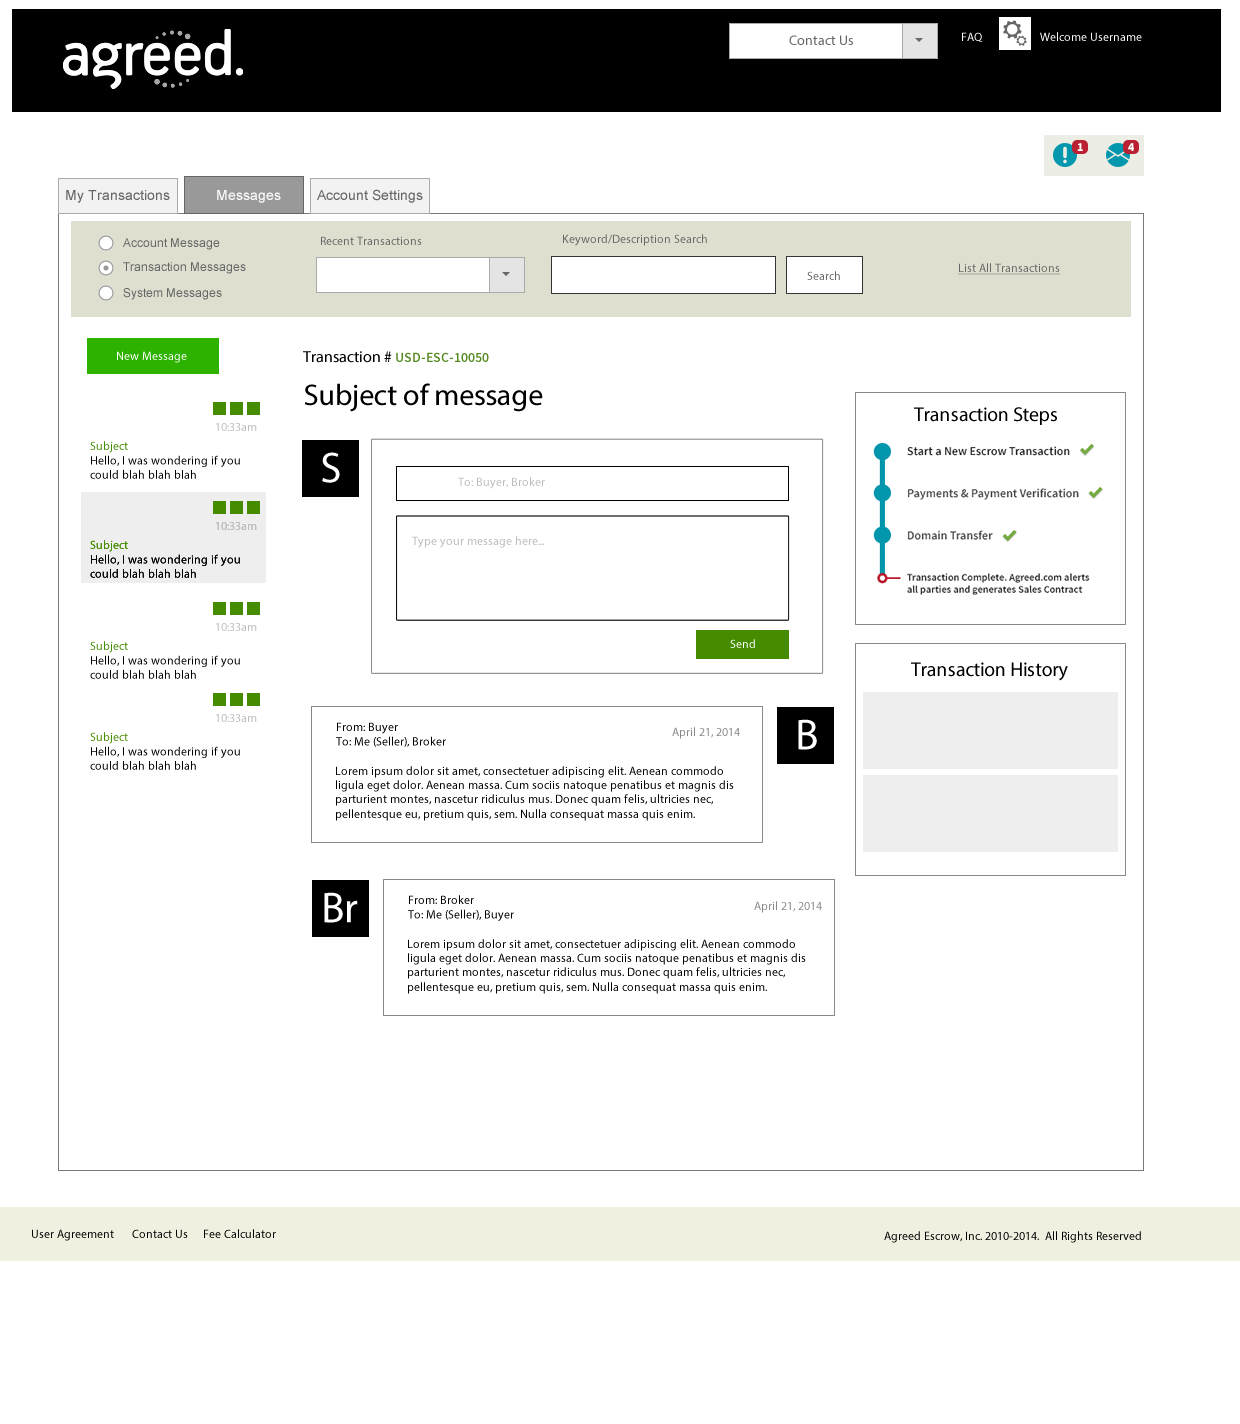Select the Account Message radio button
This screenshot has width=1240, height=1424.
(106, 243)
